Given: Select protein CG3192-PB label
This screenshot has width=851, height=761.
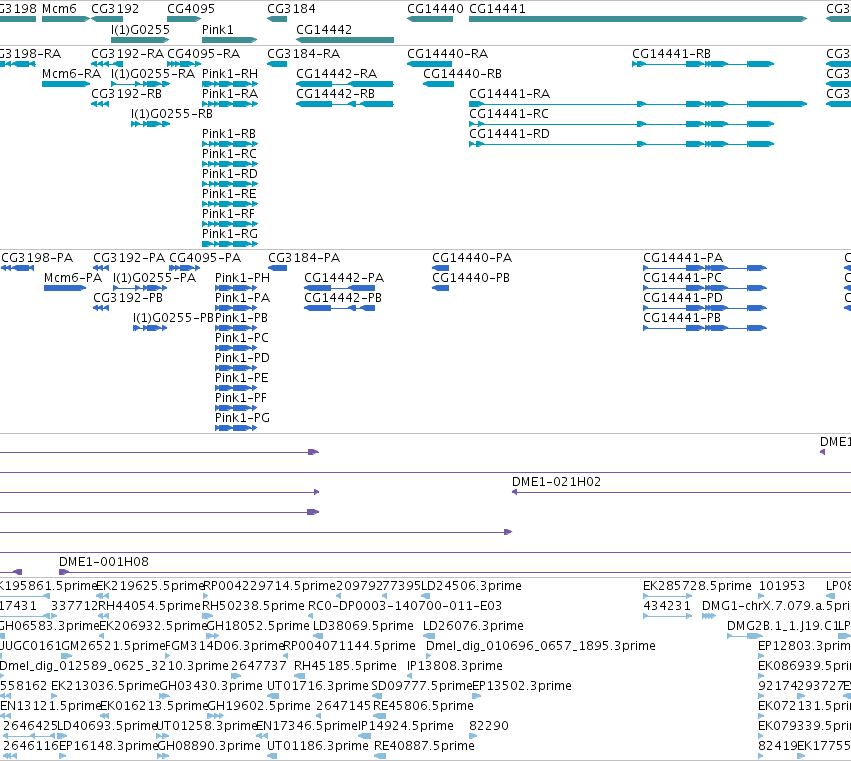Looking at the screenshot, I should pos(128,298).
